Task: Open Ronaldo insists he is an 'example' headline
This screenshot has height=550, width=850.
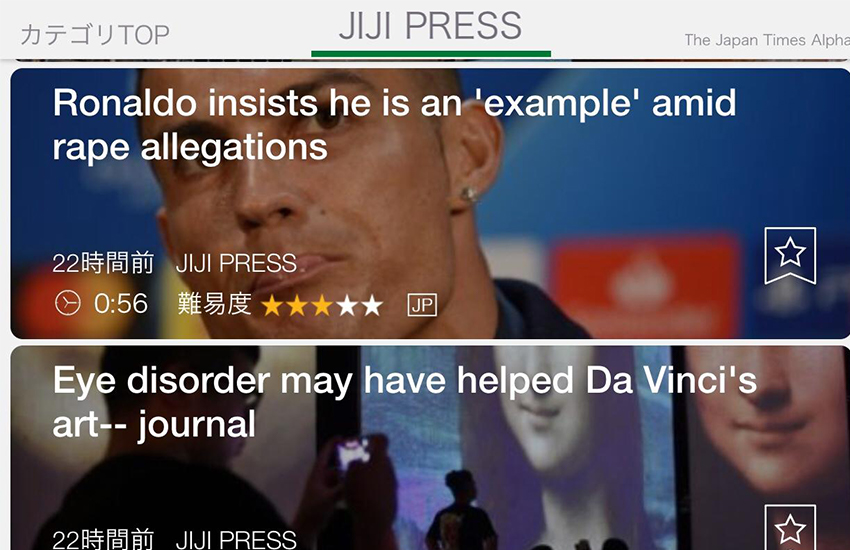Action: 395,125
